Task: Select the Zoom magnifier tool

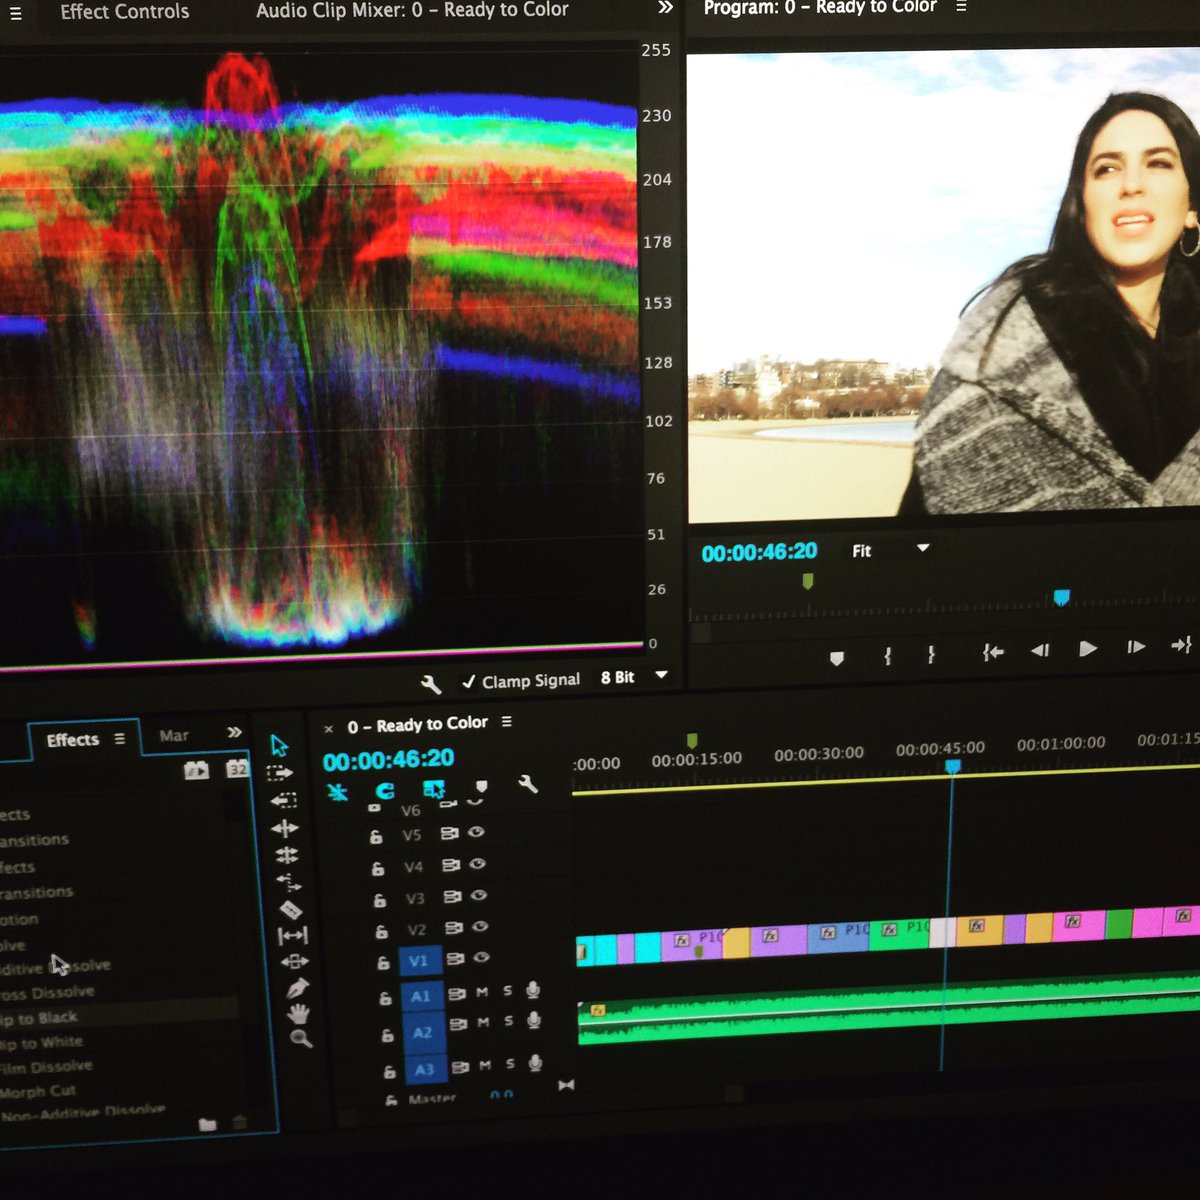Action: [301, 1038]
